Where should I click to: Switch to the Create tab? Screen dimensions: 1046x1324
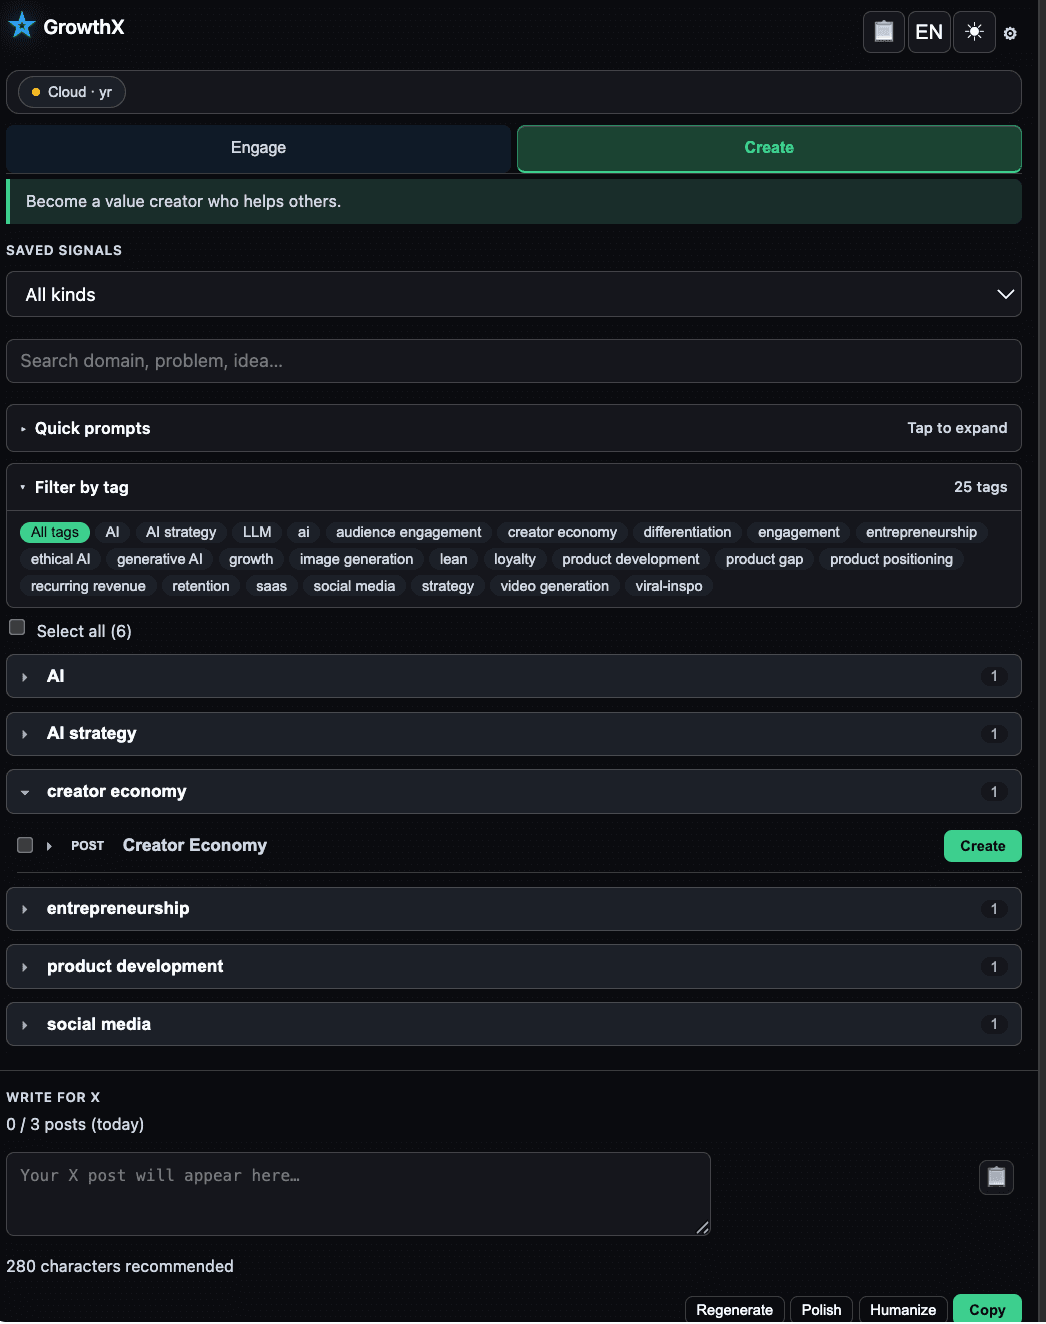(x=769, y=148)
